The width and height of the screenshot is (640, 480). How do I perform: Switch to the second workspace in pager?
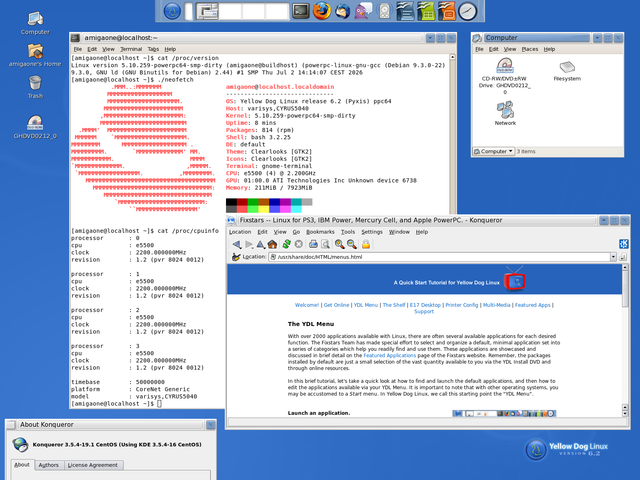230,11
